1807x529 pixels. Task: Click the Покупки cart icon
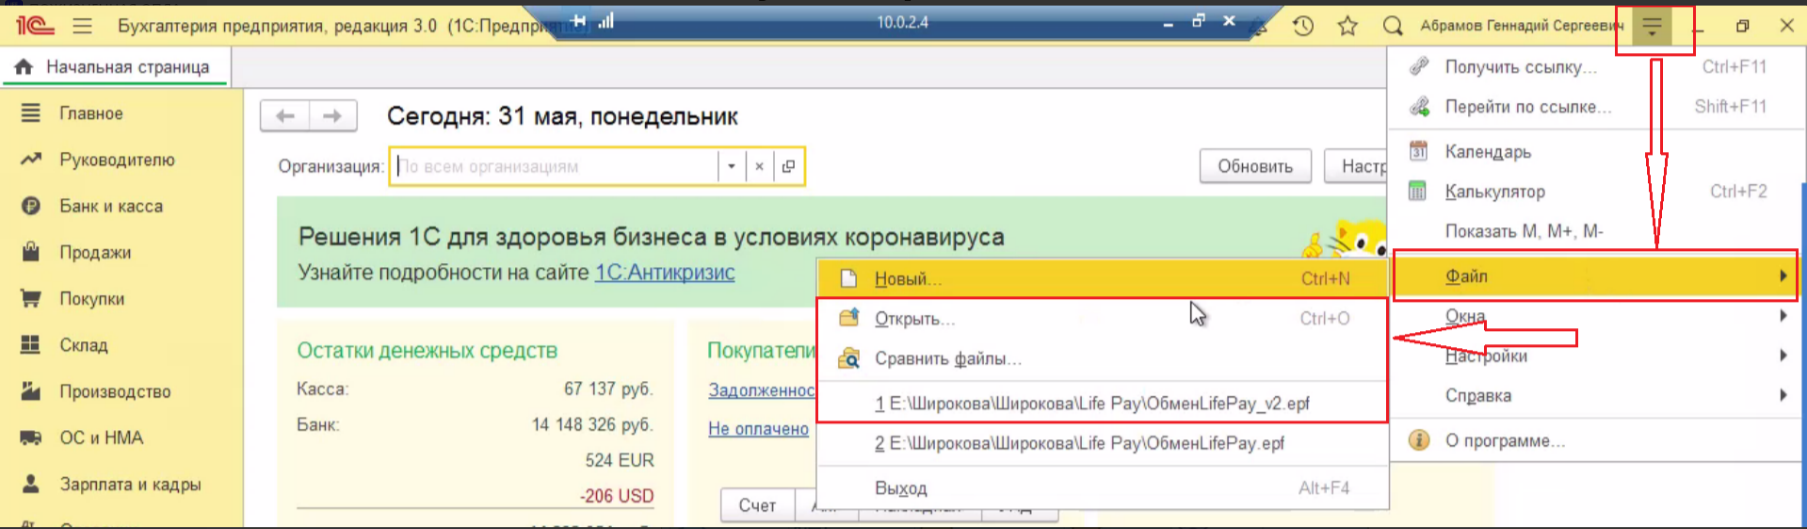click(31, 298)
